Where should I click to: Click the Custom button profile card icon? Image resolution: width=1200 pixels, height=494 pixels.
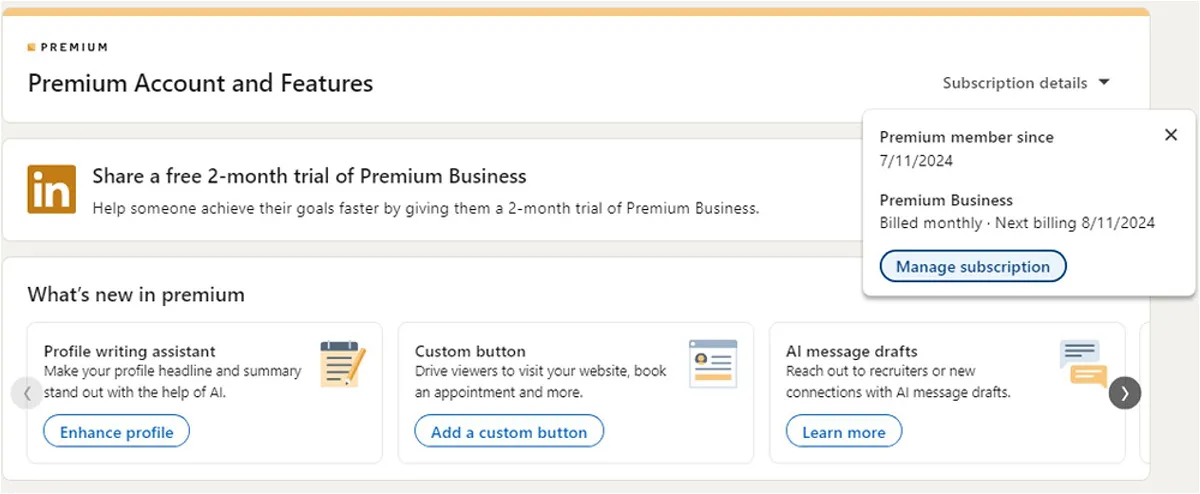point(713,364)
